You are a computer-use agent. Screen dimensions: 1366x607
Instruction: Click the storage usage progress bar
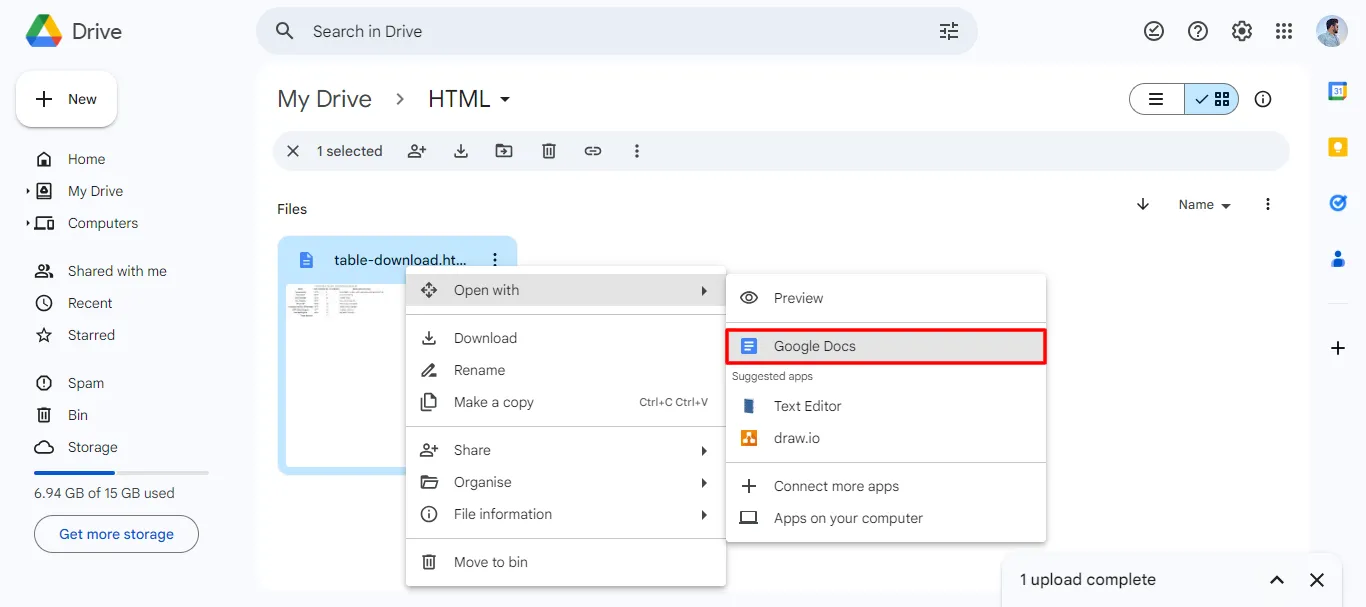coord(120,474)
